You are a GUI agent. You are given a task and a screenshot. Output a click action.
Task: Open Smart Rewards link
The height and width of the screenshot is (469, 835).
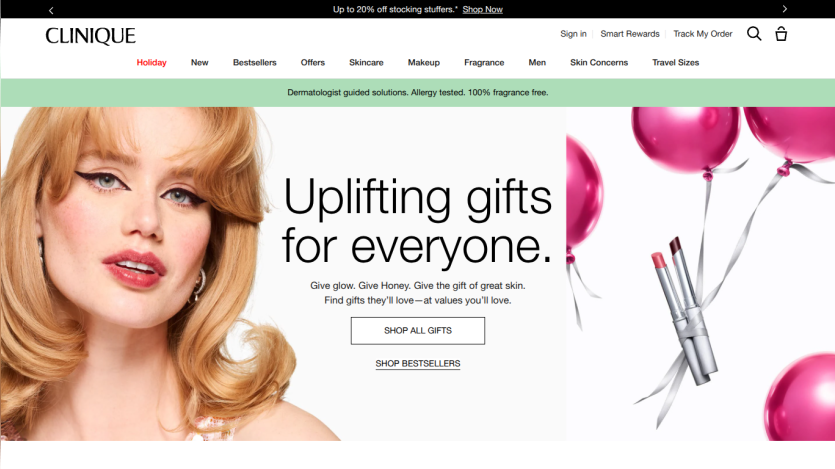coord(630,34)
